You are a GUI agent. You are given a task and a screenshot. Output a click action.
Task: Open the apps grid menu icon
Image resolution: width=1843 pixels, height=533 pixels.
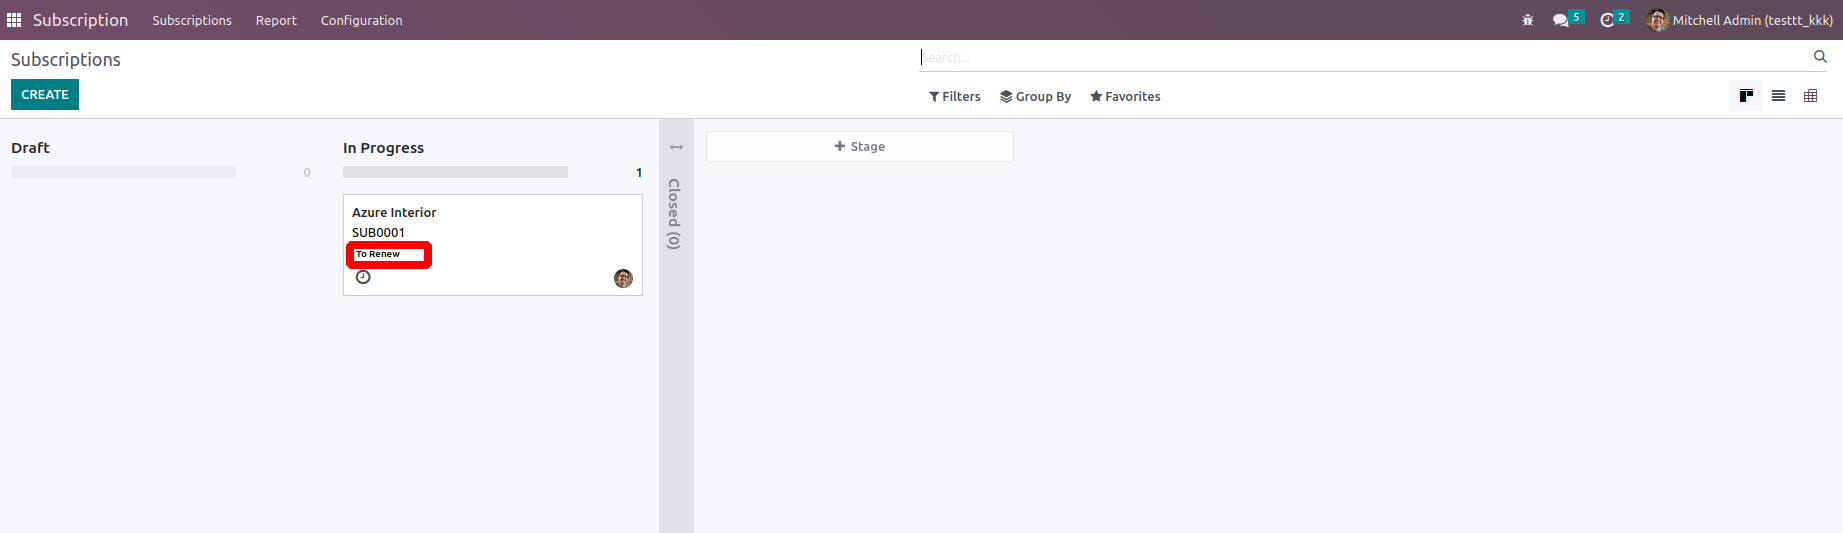click(x=14, y=20)
